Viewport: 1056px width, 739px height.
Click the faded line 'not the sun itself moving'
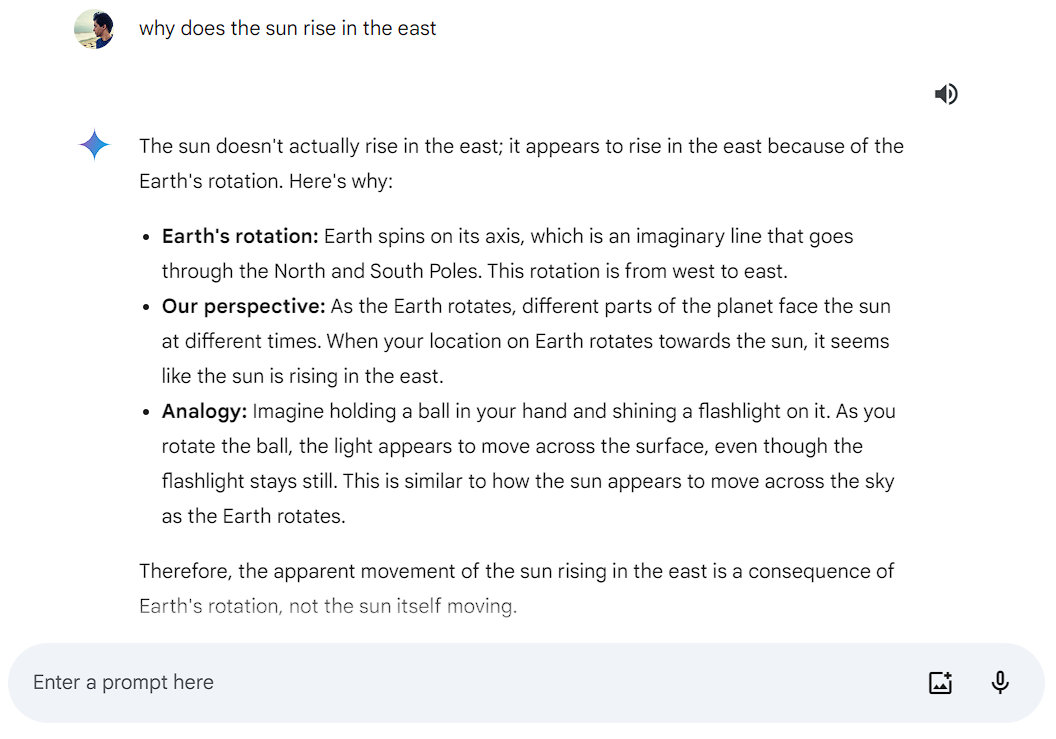pos(403,606)
